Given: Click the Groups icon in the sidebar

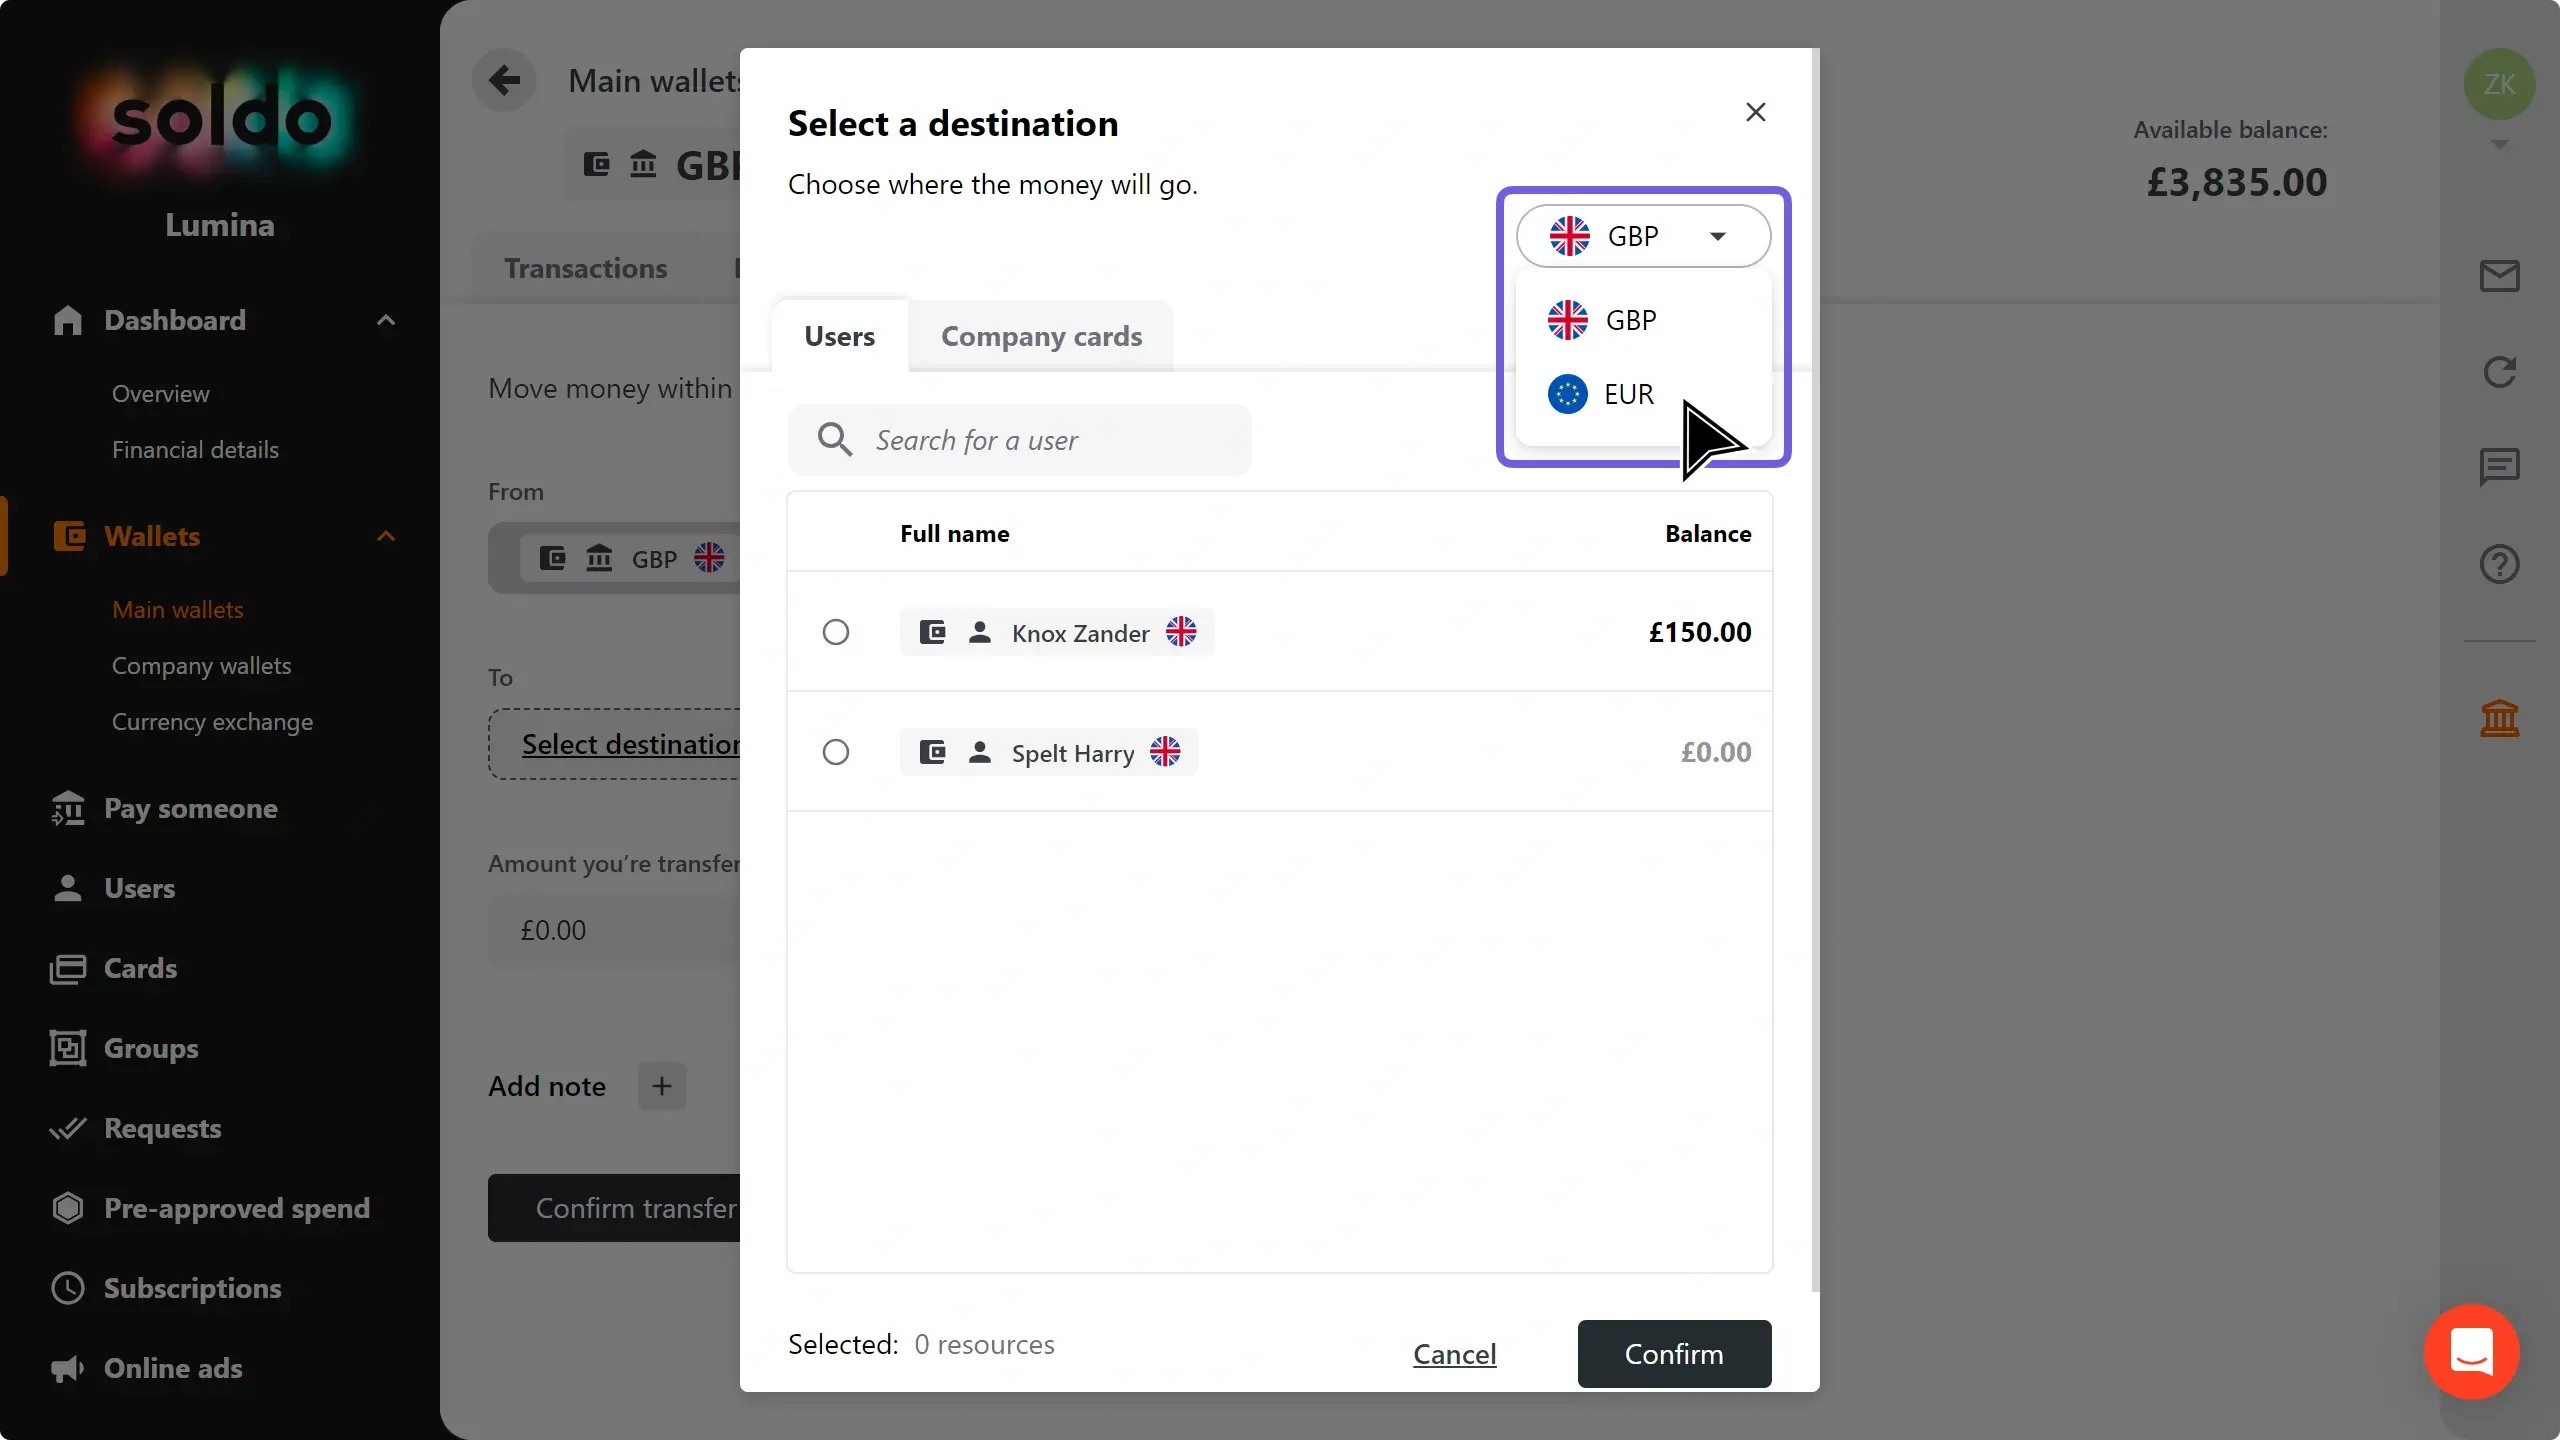Looking at the screenshot, I should click(x=68, y=1048).
